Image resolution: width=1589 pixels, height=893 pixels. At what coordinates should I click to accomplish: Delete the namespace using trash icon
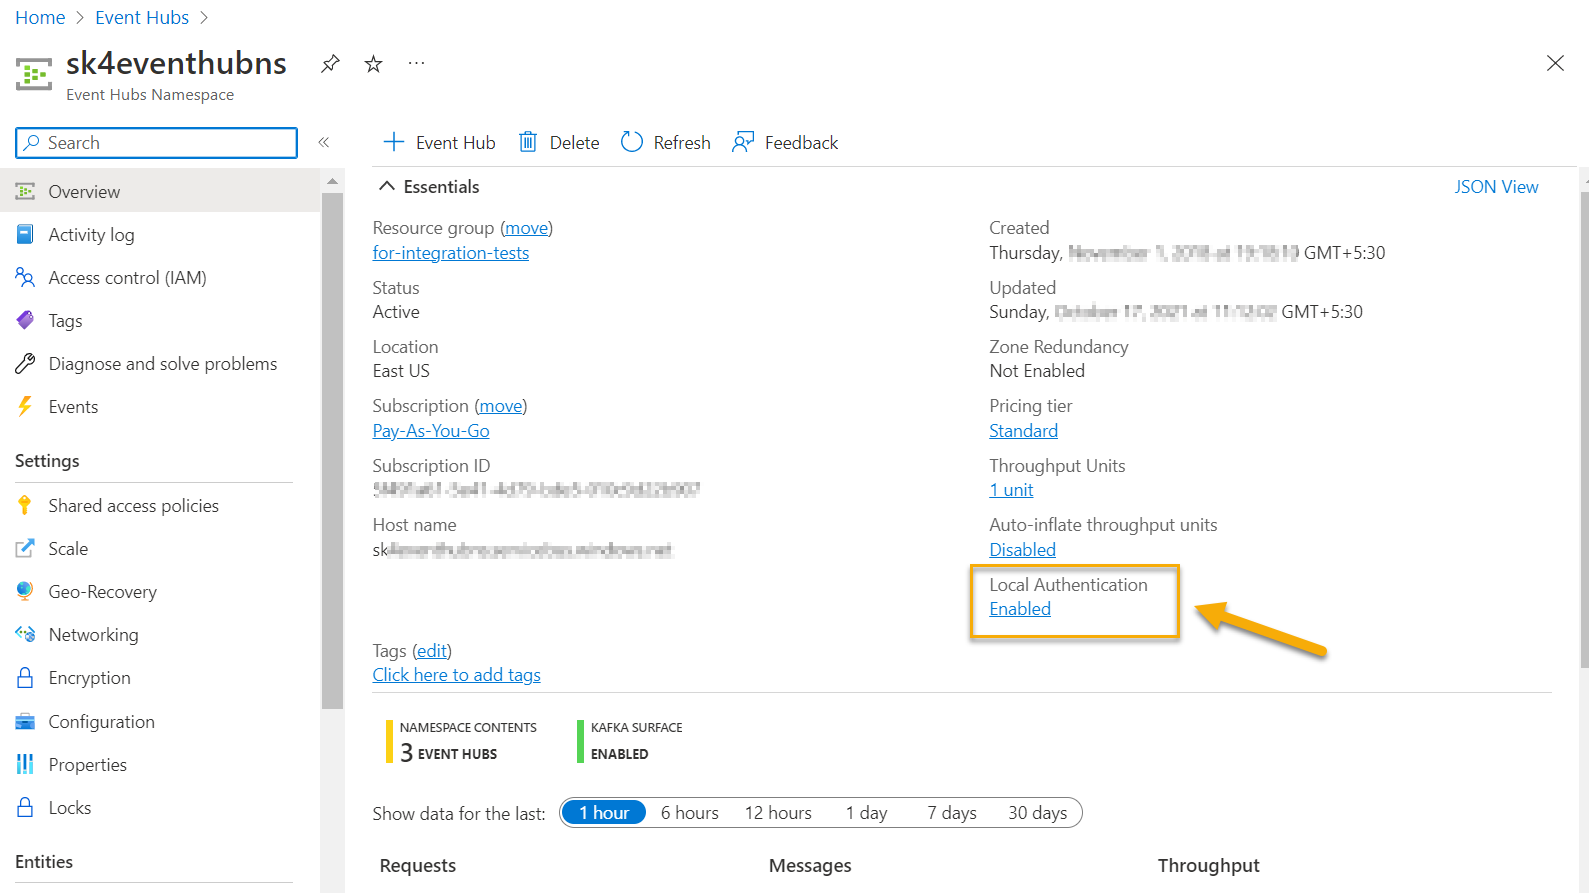coord(559,142)
